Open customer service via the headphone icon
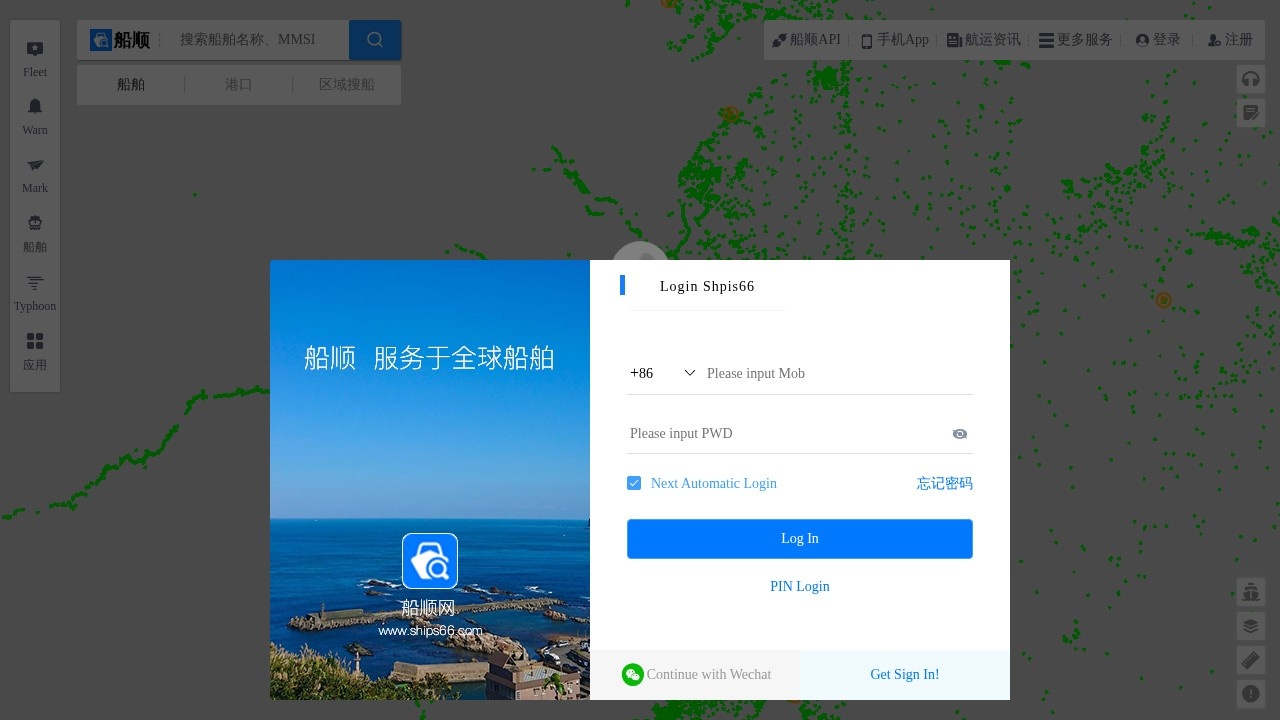The width and height of the screenshot is (1280, 720). (x=1251, y=79)
